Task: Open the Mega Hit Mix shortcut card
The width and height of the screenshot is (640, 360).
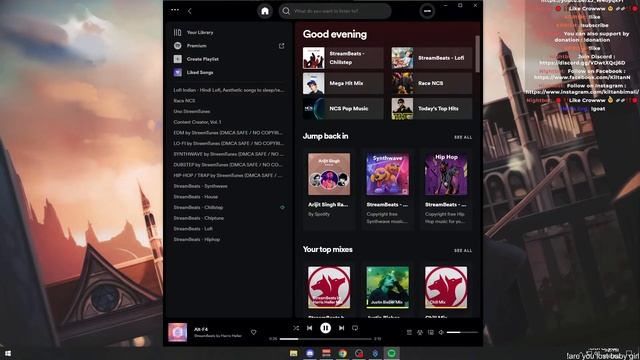Action: point(343,83)
